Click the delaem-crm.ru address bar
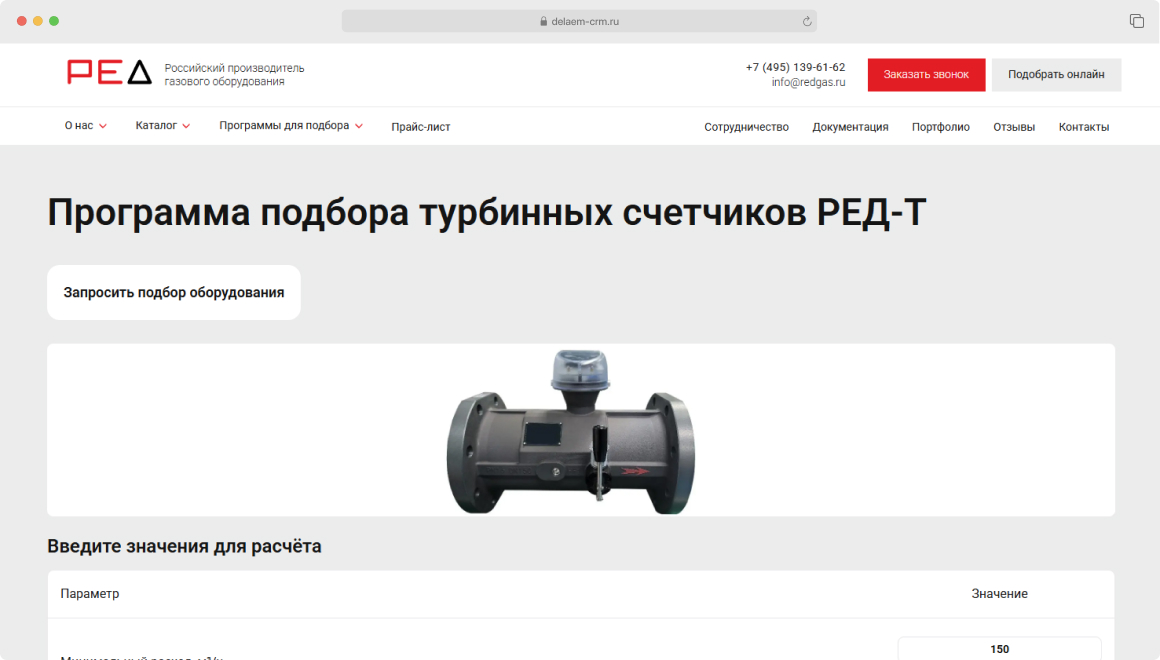Image resolution: width=1160 pixels, height=660 pixels. tap(579, 21)
